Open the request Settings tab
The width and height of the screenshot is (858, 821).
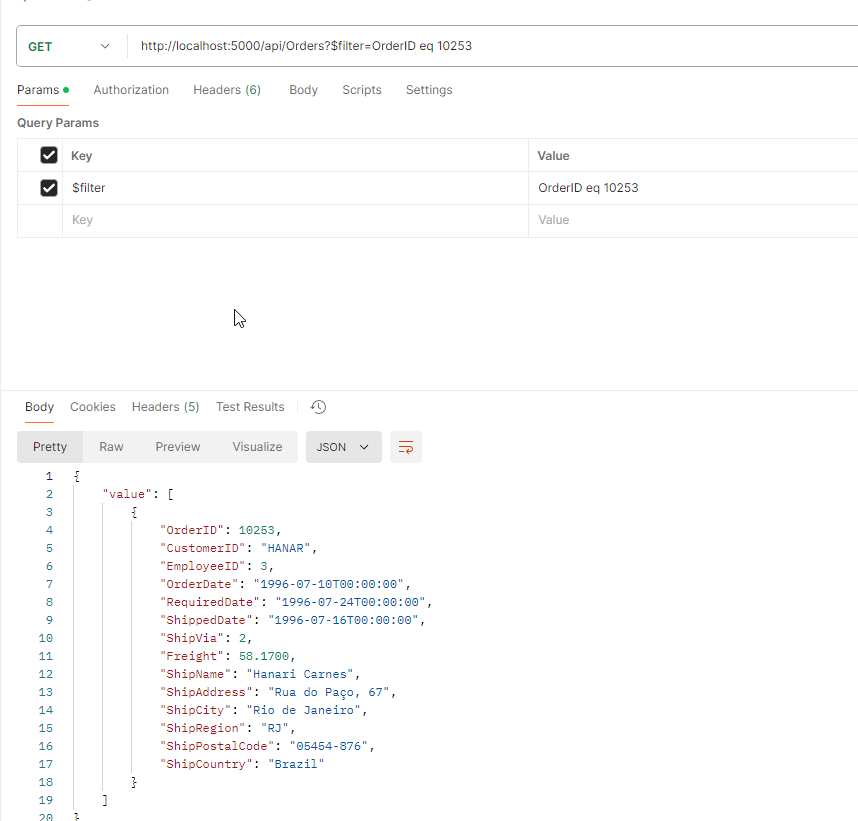point(429,90)
